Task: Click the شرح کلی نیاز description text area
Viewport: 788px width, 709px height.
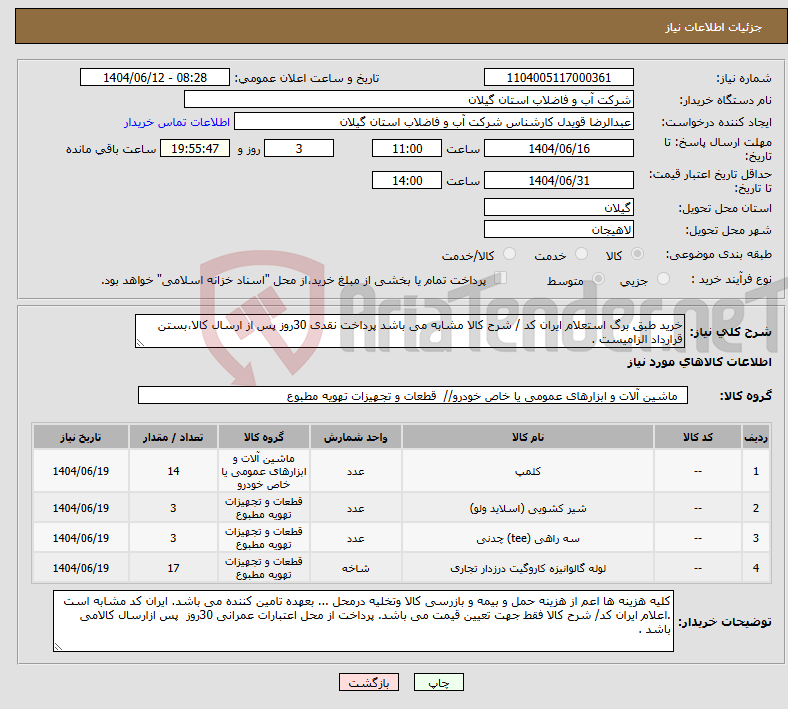Action: 410,332
